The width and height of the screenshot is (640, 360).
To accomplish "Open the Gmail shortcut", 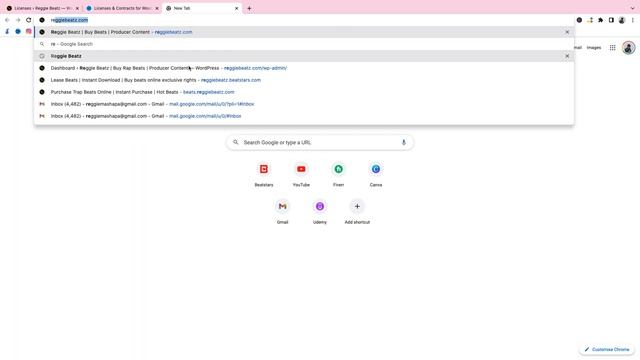I will click(x=282, y=212).
